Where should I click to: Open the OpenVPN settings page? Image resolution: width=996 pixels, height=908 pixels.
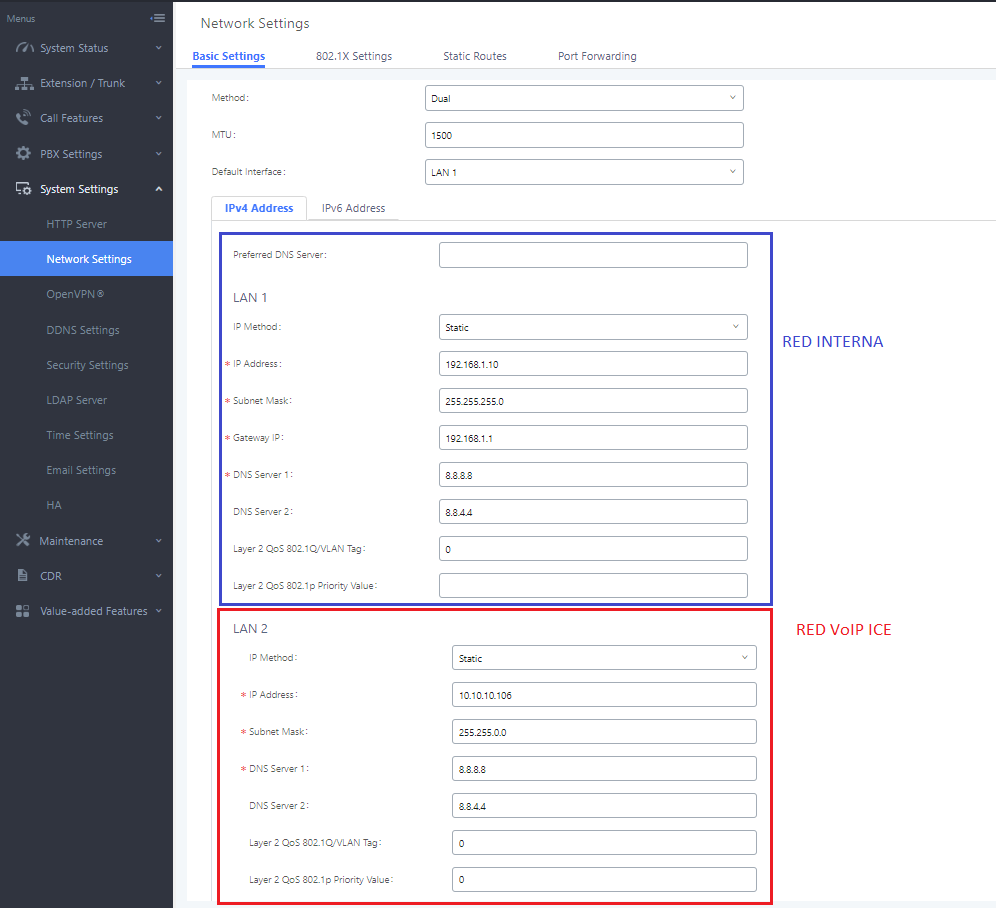pyautogui.click(x=78, y=293)
